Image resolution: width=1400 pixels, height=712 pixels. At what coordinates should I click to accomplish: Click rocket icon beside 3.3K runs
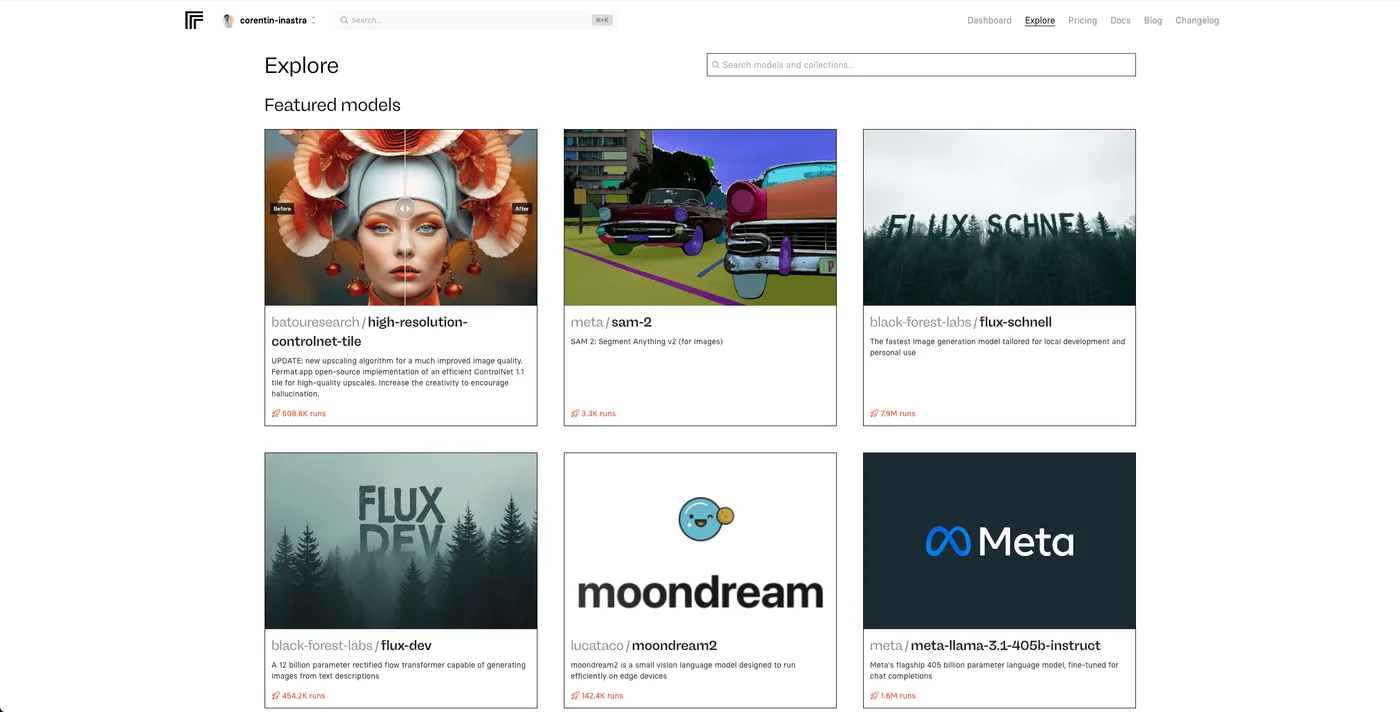click(x=575, y=413)
